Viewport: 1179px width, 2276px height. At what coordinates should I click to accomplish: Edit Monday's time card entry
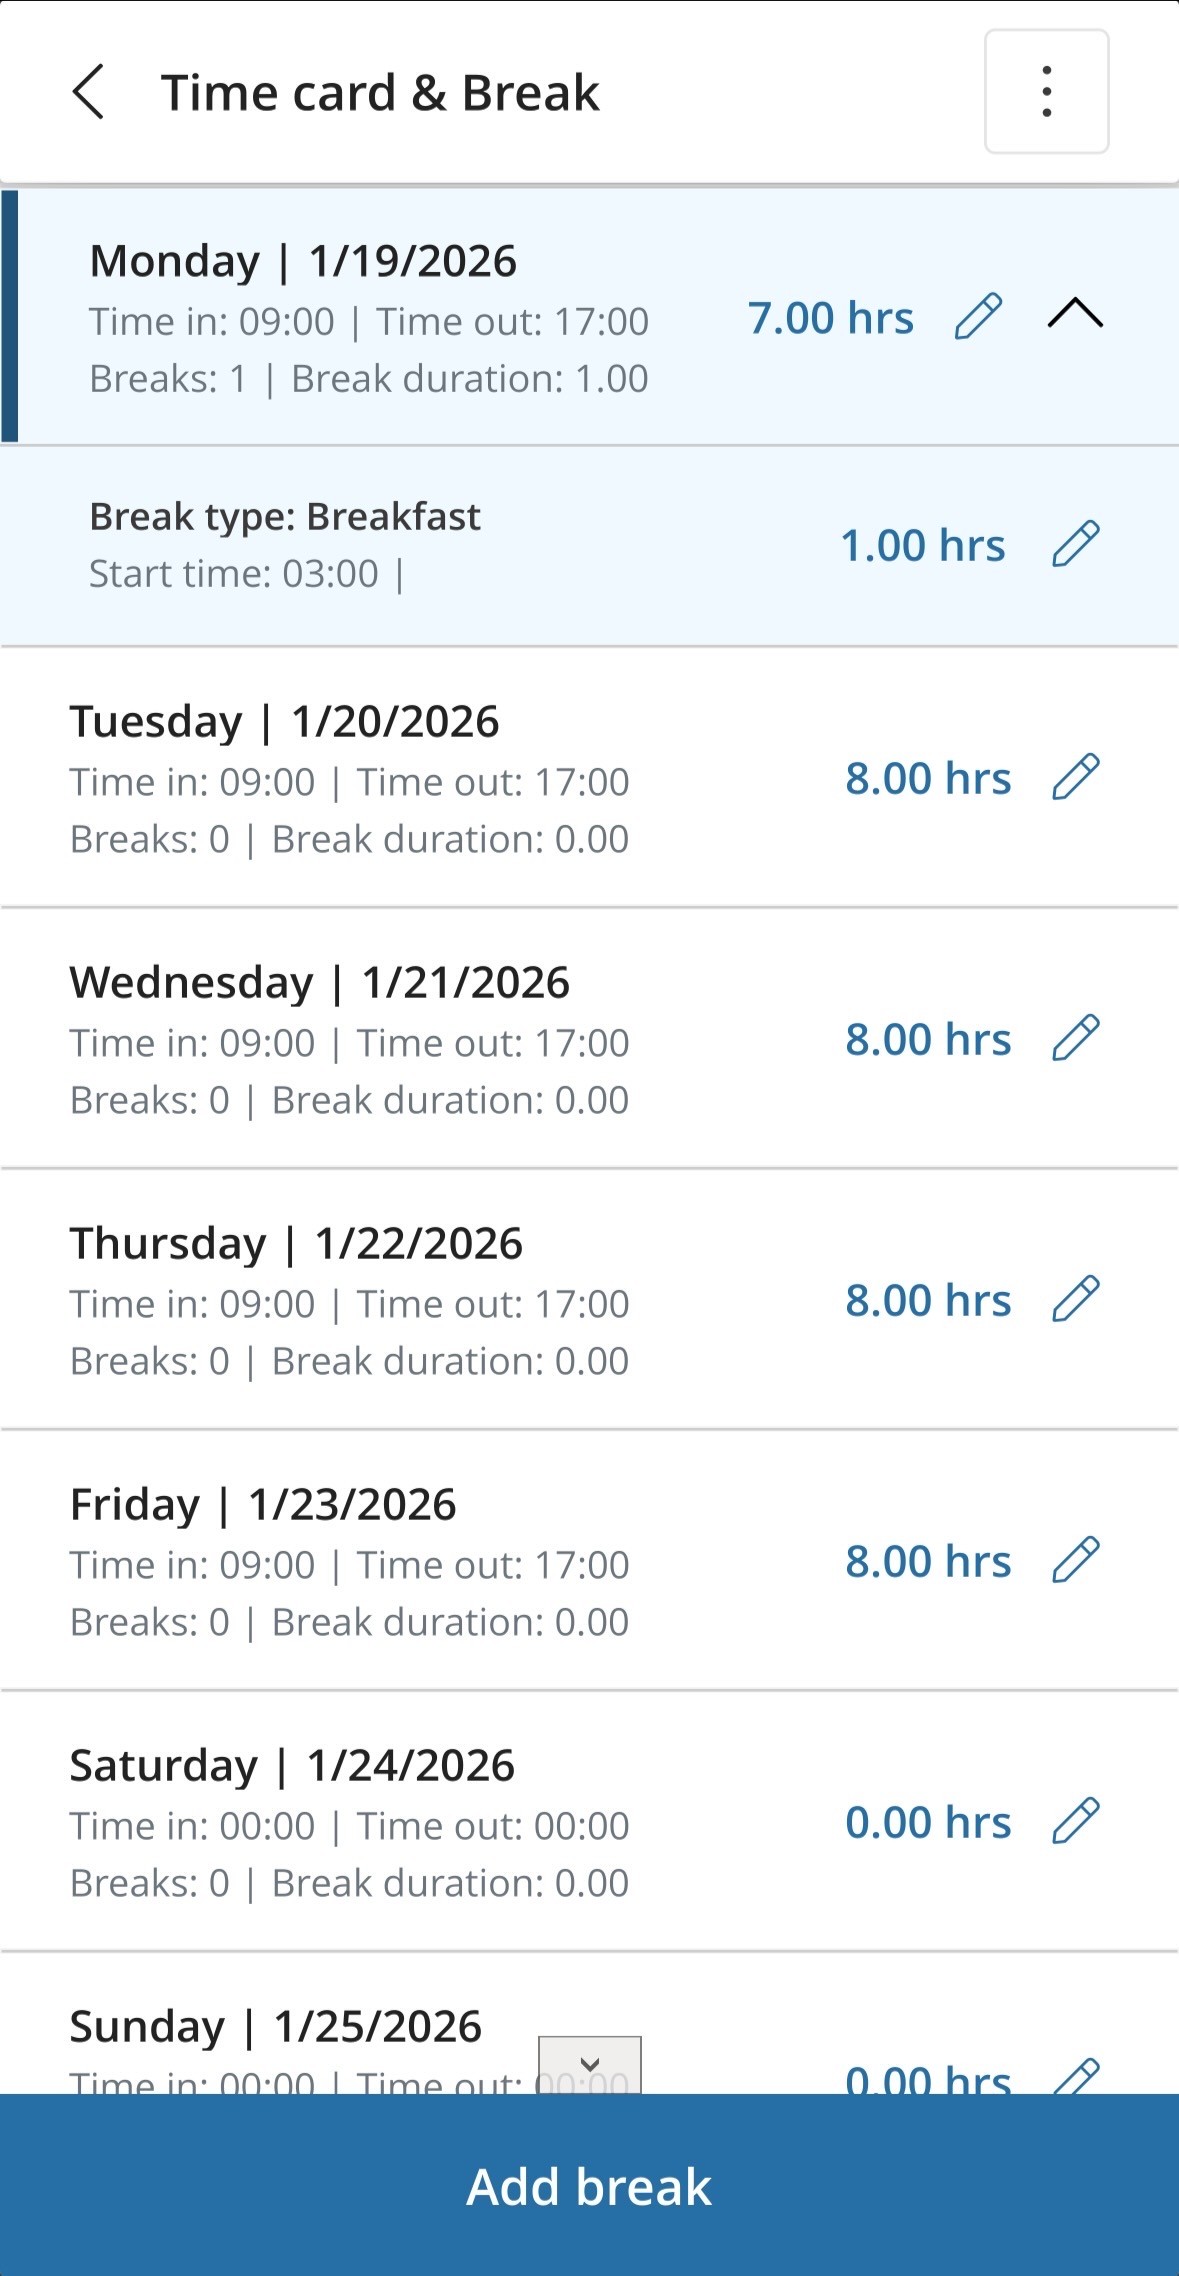(x=978, y=317)
